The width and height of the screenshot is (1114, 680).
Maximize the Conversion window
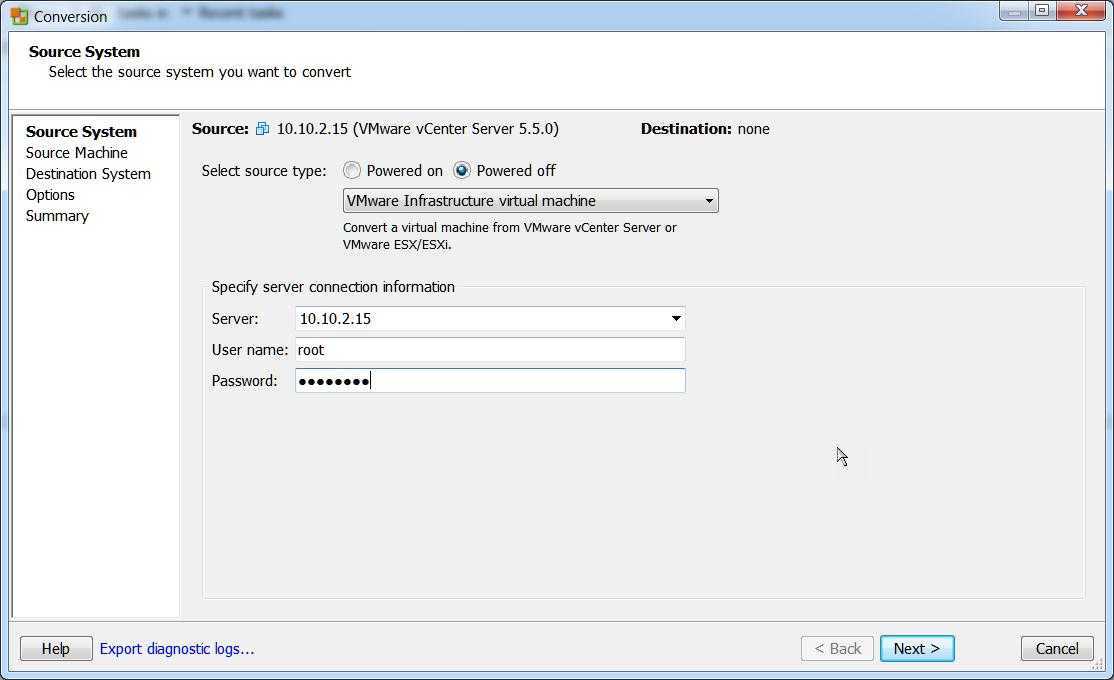click(1042, 10)
